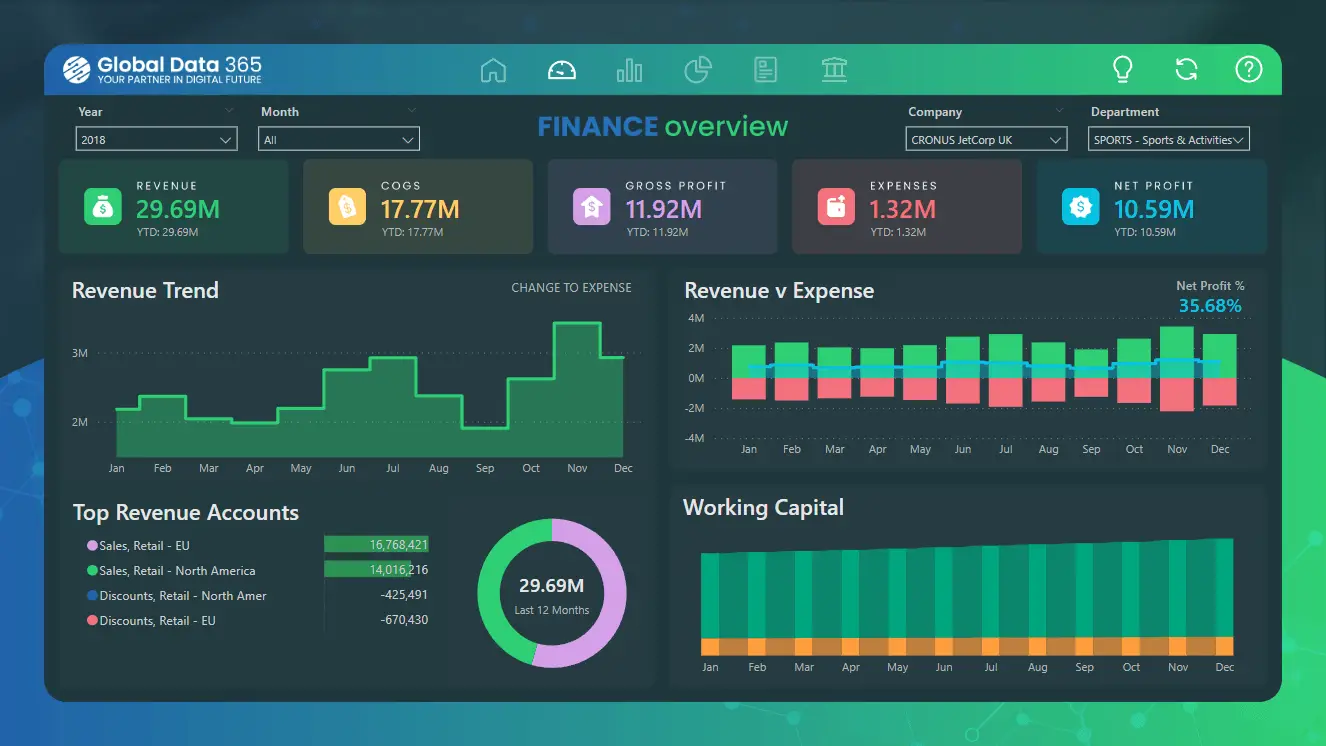Select the Net Profit 10.59M card
The height and width of the screenshot is (746, 1326).
tap(1152, 207)
